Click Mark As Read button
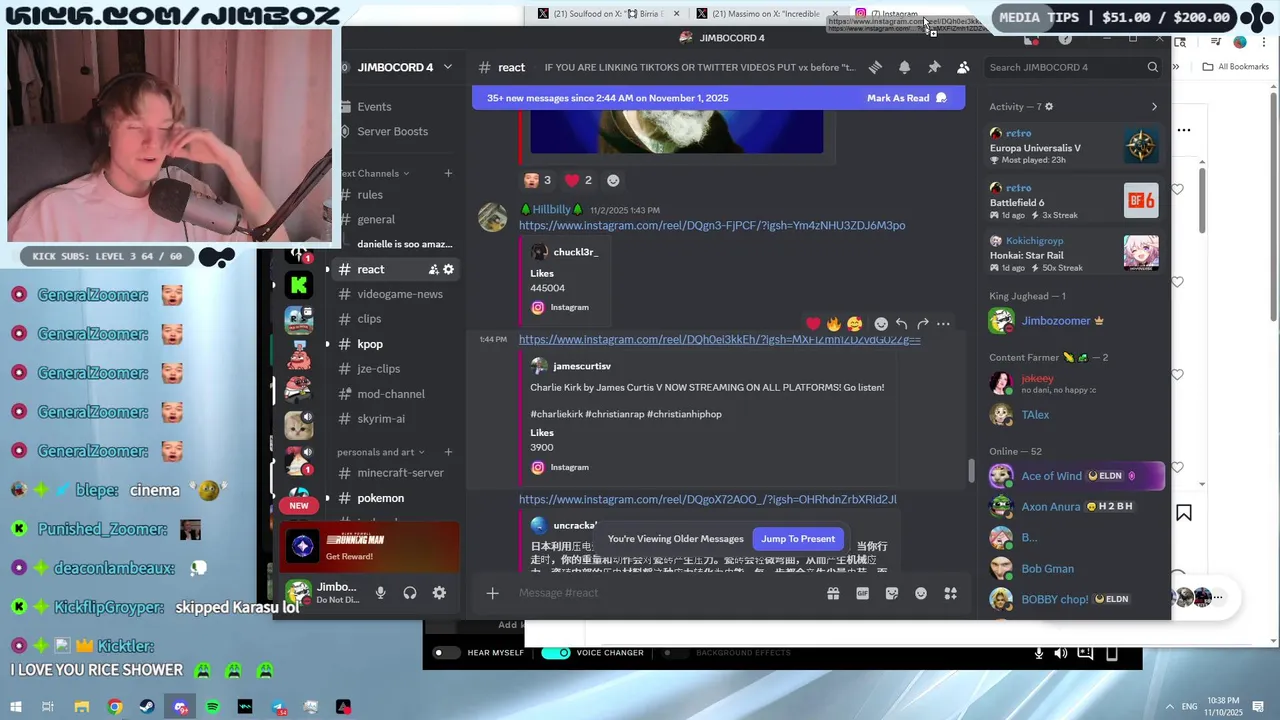Screen dimensions: 1280x720 [906, 98]
